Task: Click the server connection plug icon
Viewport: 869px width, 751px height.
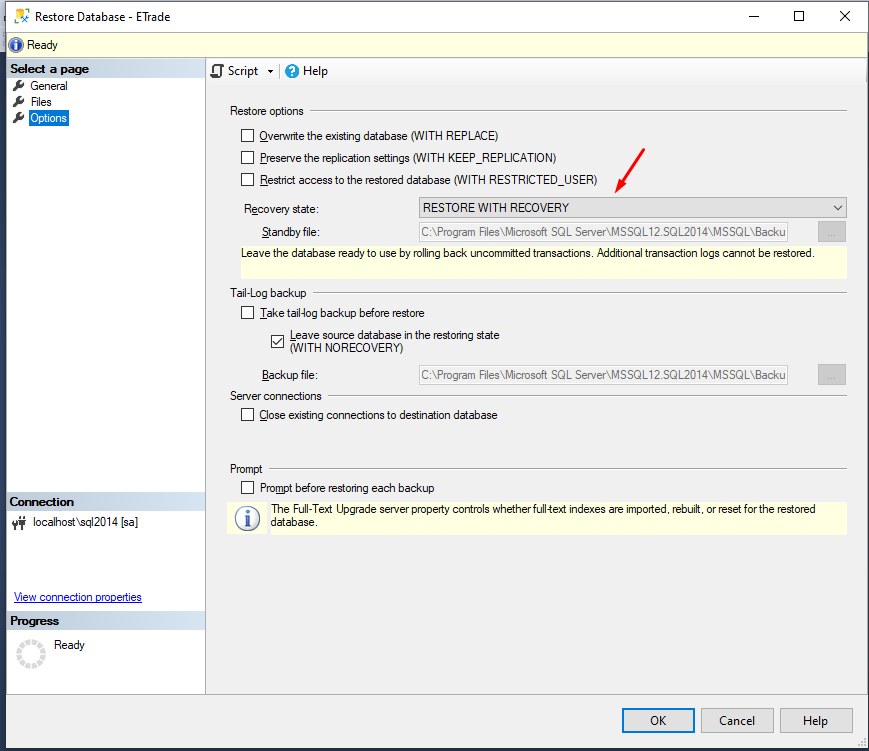Action: point(19,523)
